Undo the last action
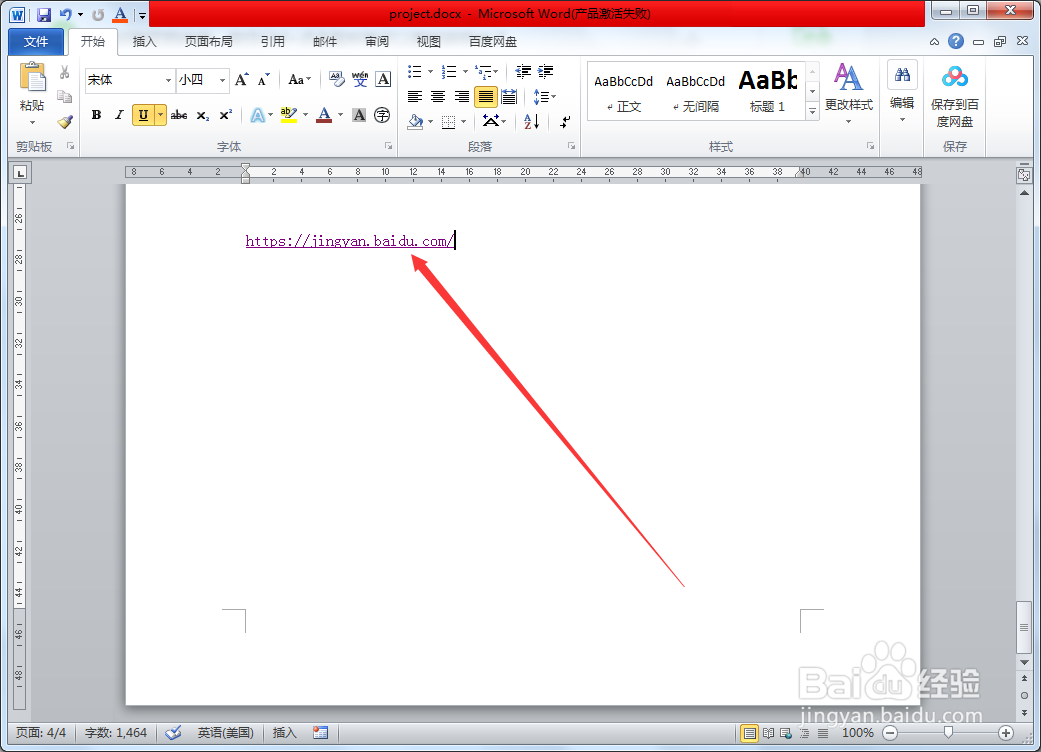The width and height of the screenshot is (1041, 752). [65, 15]
